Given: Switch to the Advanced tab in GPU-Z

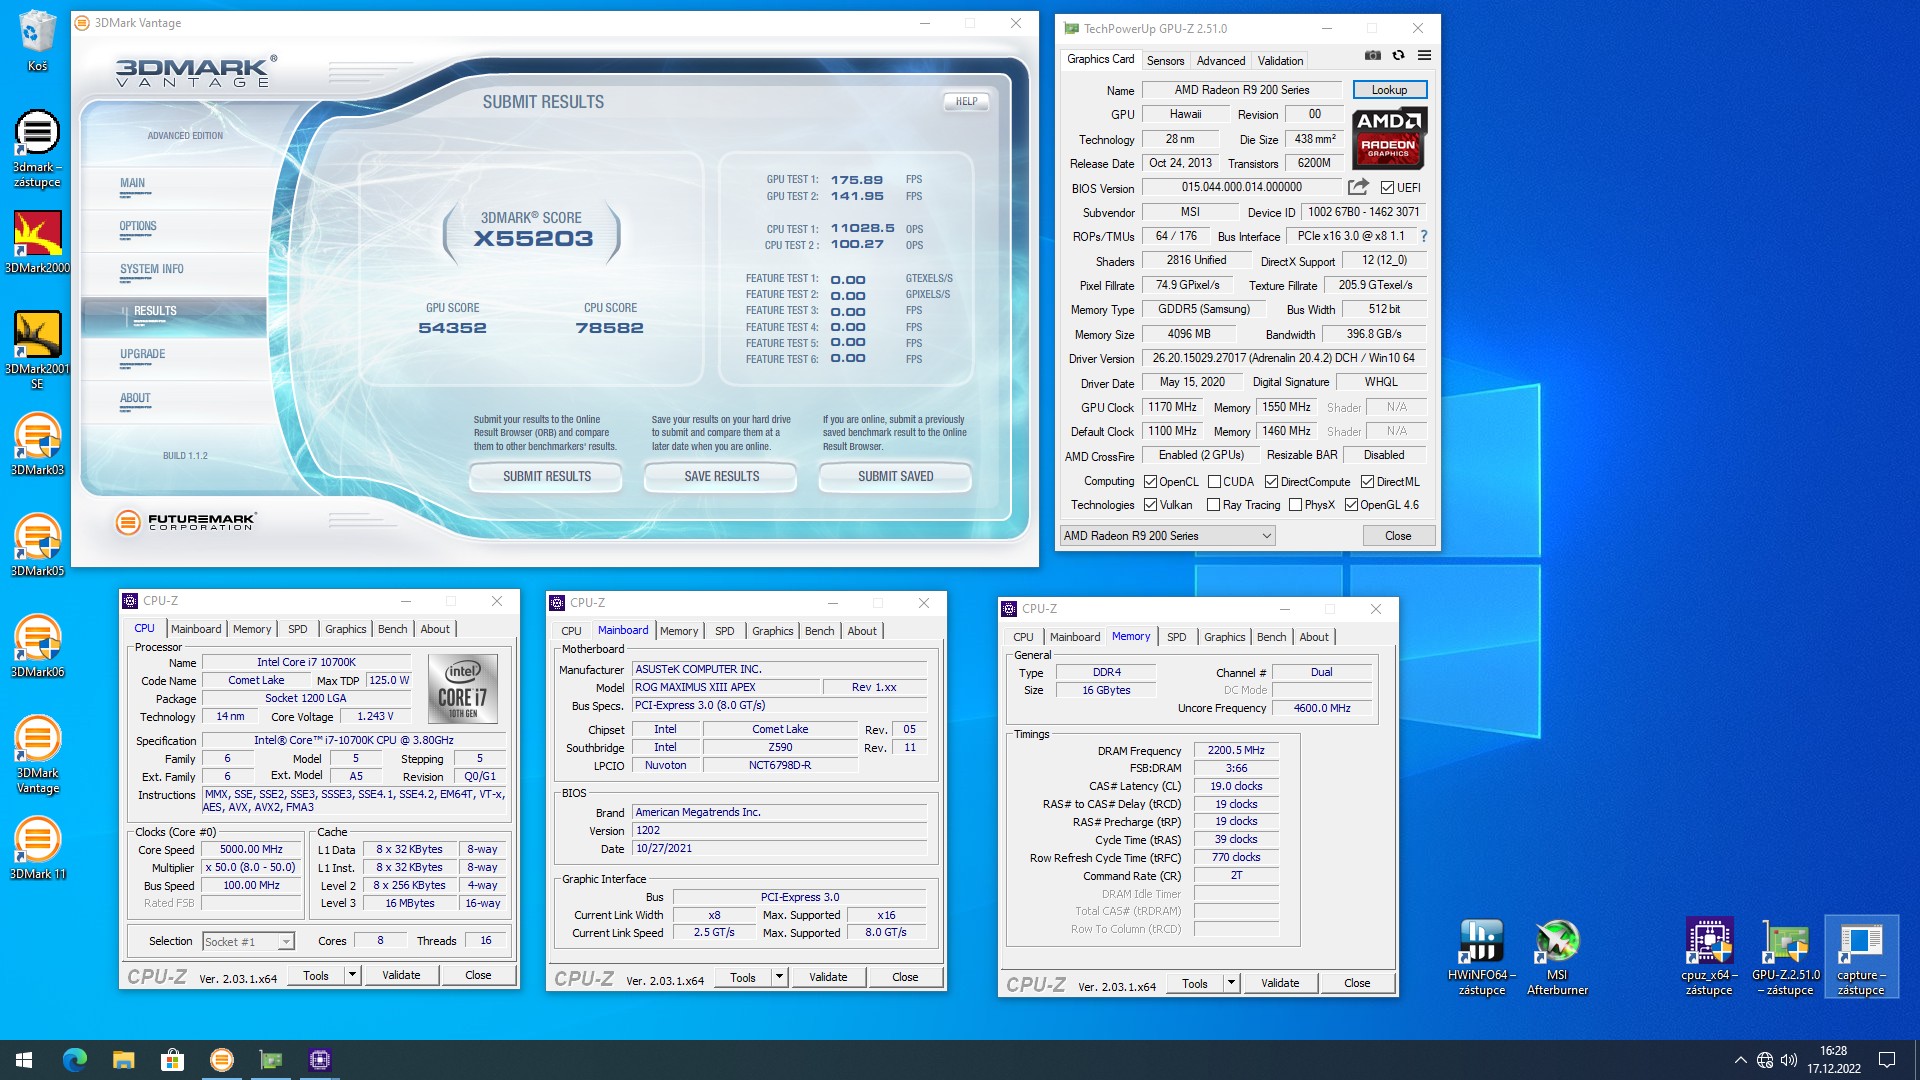Looking at the screenshot, I should point(1221,61).
